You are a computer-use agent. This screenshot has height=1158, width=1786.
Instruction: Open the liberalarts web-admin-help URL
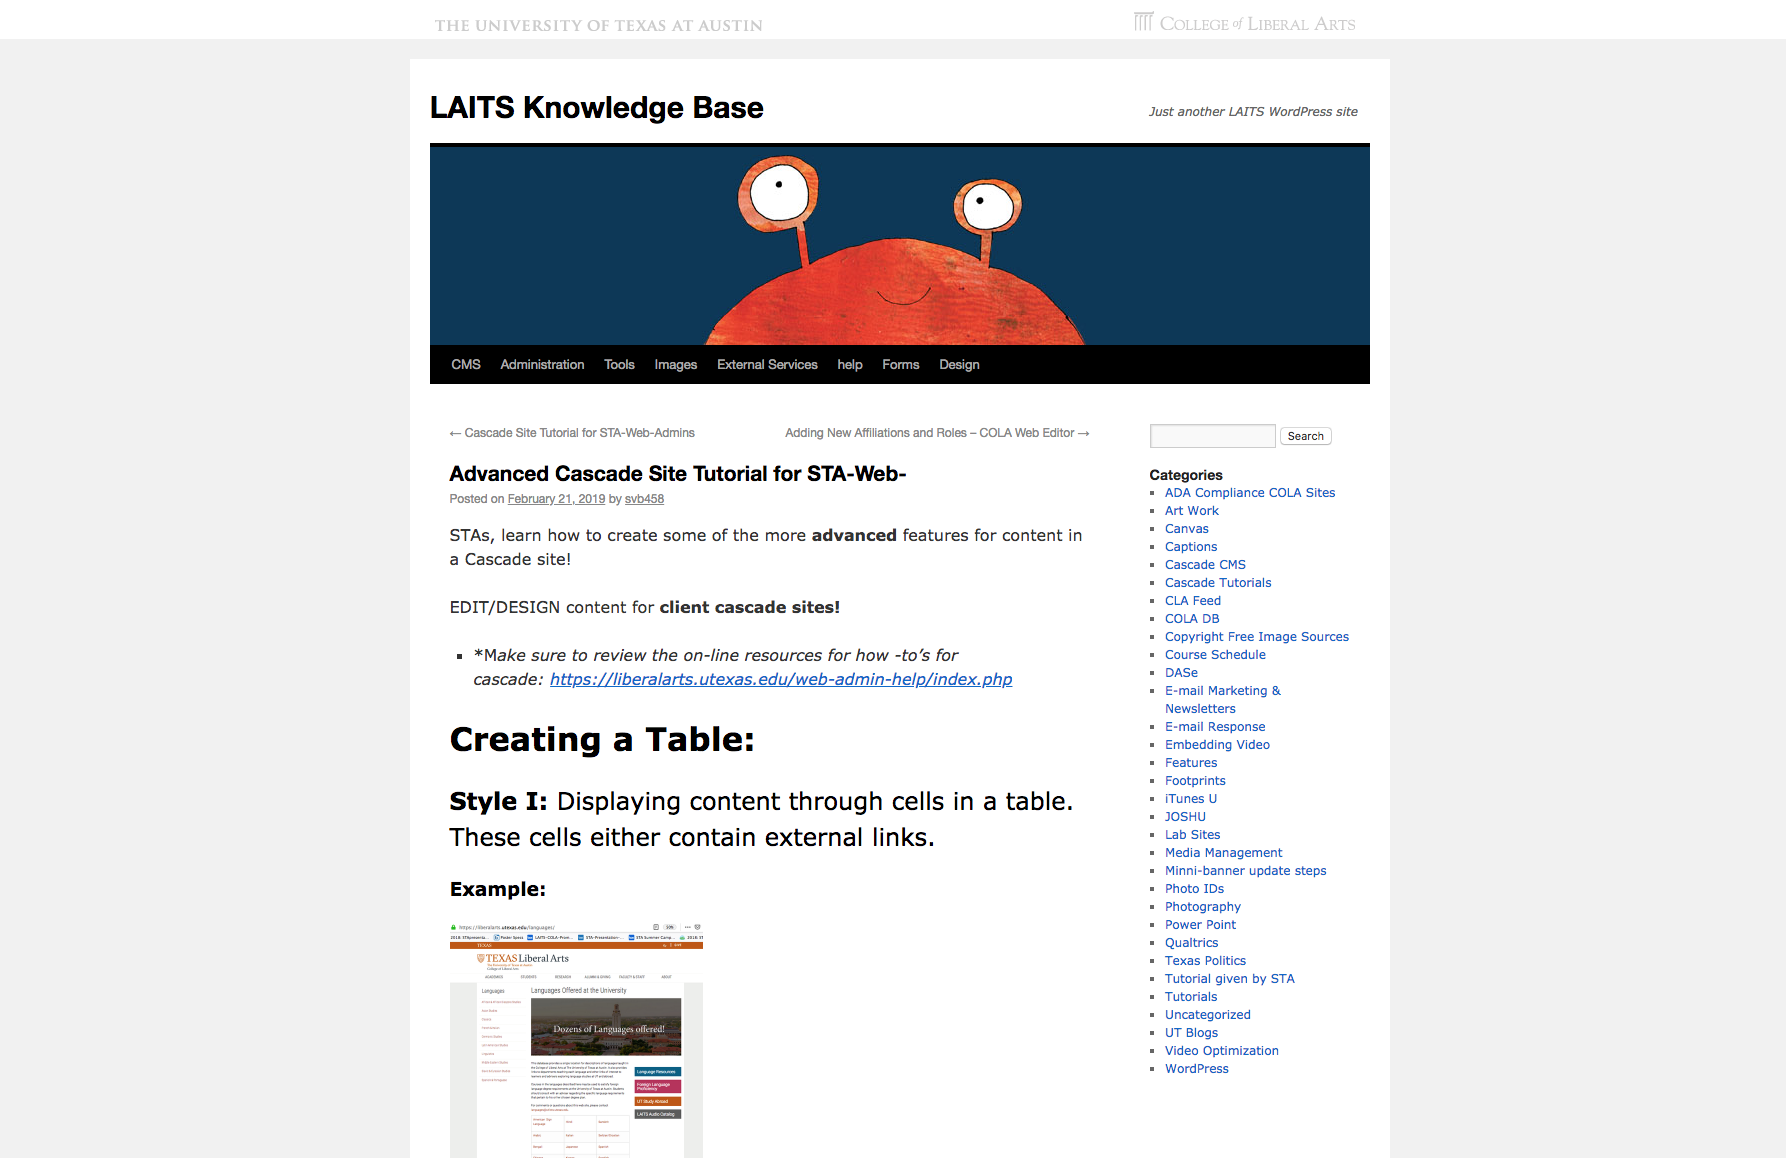pyautogui.click(x=780, y=680)
